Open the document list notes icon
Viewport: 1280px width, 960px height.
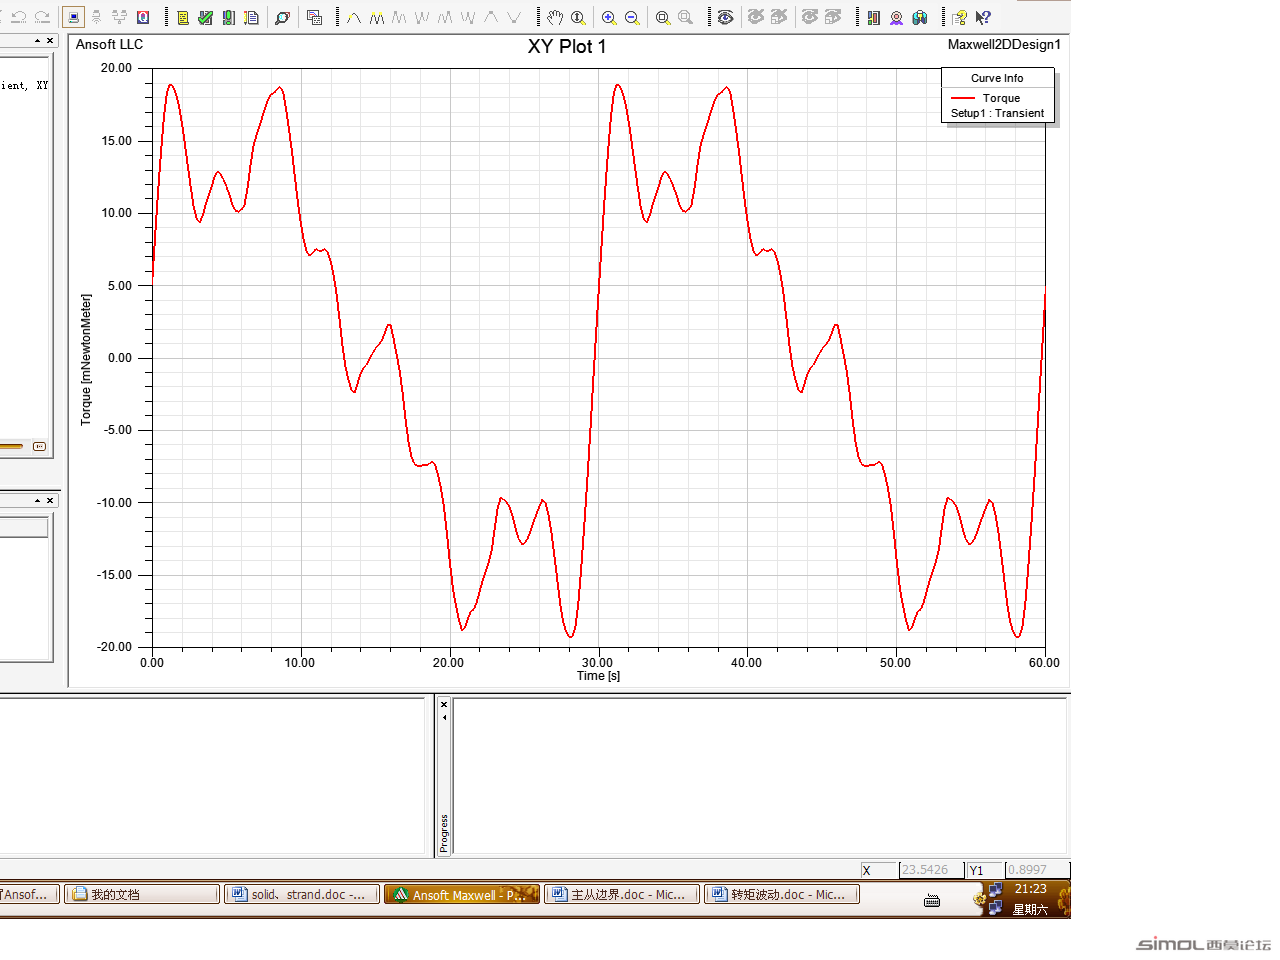coord(252,17)
